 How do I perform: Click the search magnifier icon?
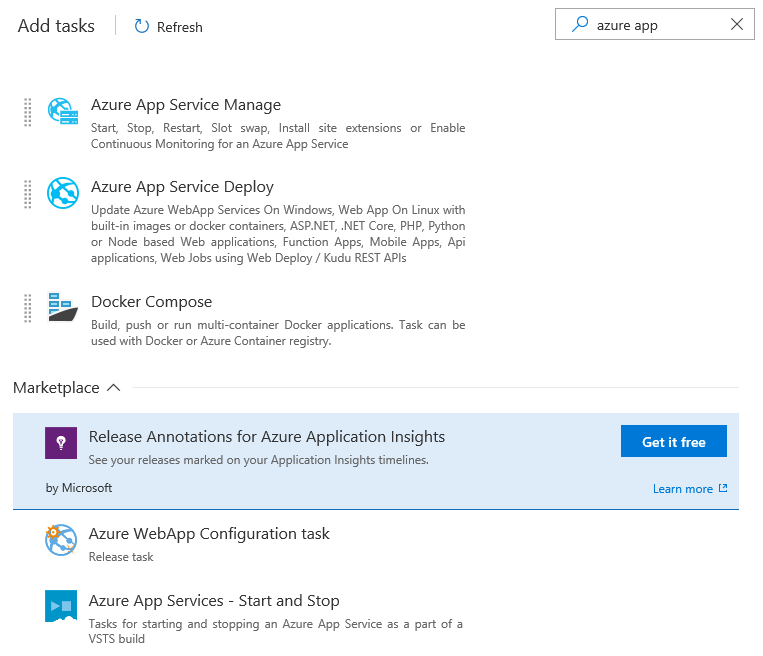[579, 25]
